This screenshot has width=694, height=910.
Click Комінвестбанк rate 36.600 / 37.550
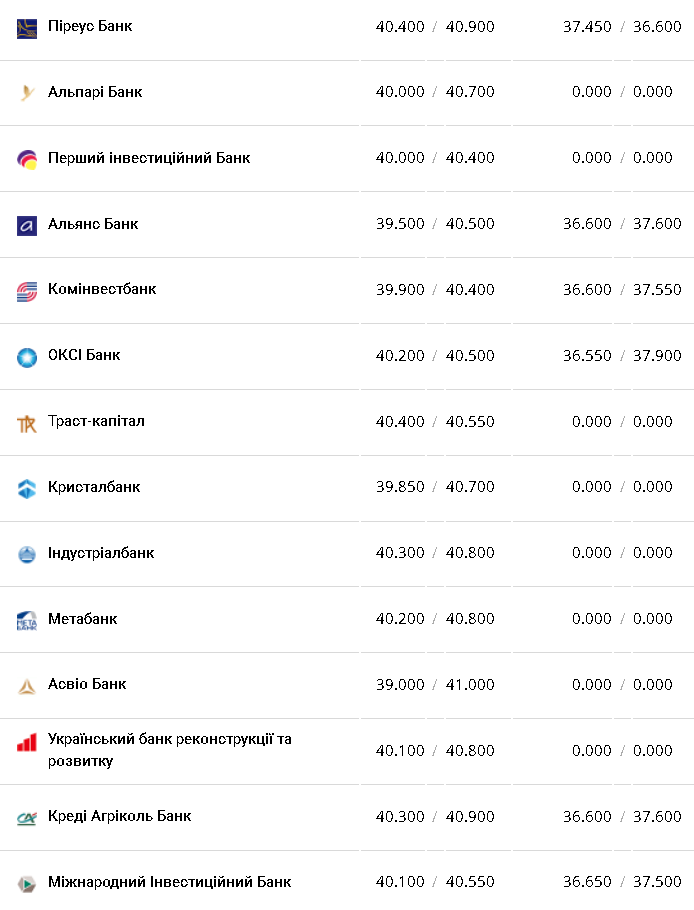click(x=622, y=290)
